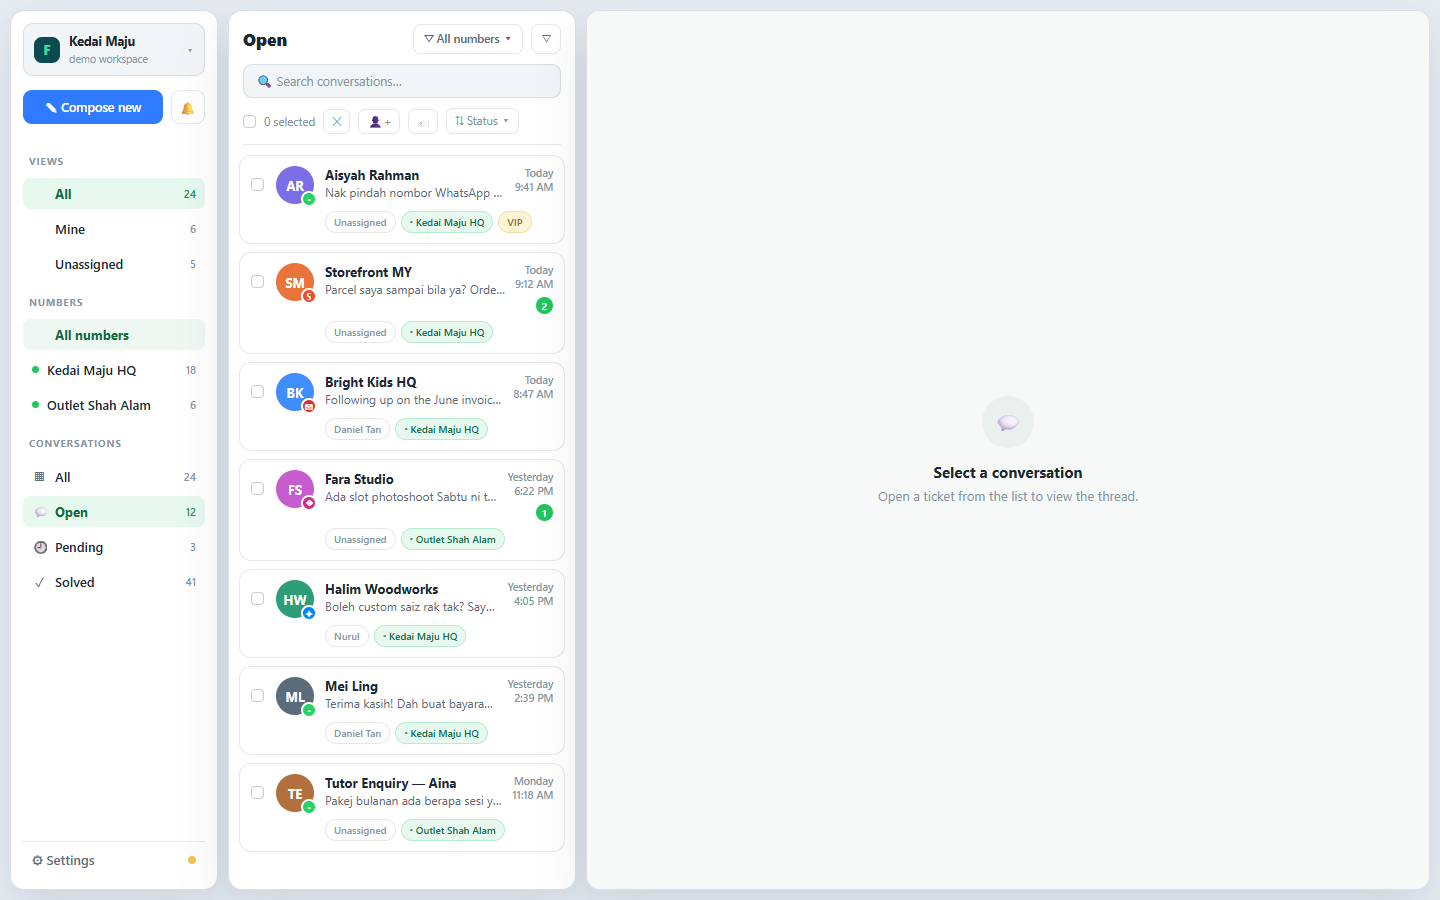This screenshot has width=1440, height=900.
Task: Click Storefront MY's SM avatar
Action: click(295, 283)
